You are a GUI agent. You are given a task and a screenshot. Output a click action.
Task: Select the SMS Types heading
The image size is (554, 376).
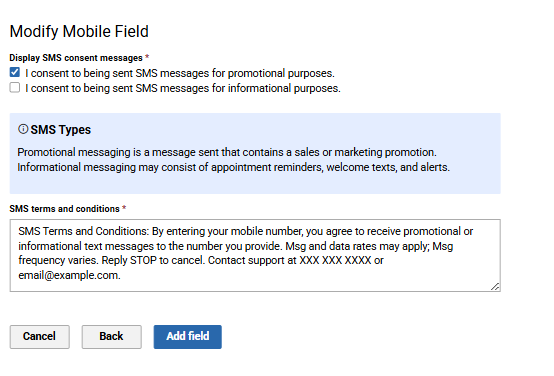60,130
